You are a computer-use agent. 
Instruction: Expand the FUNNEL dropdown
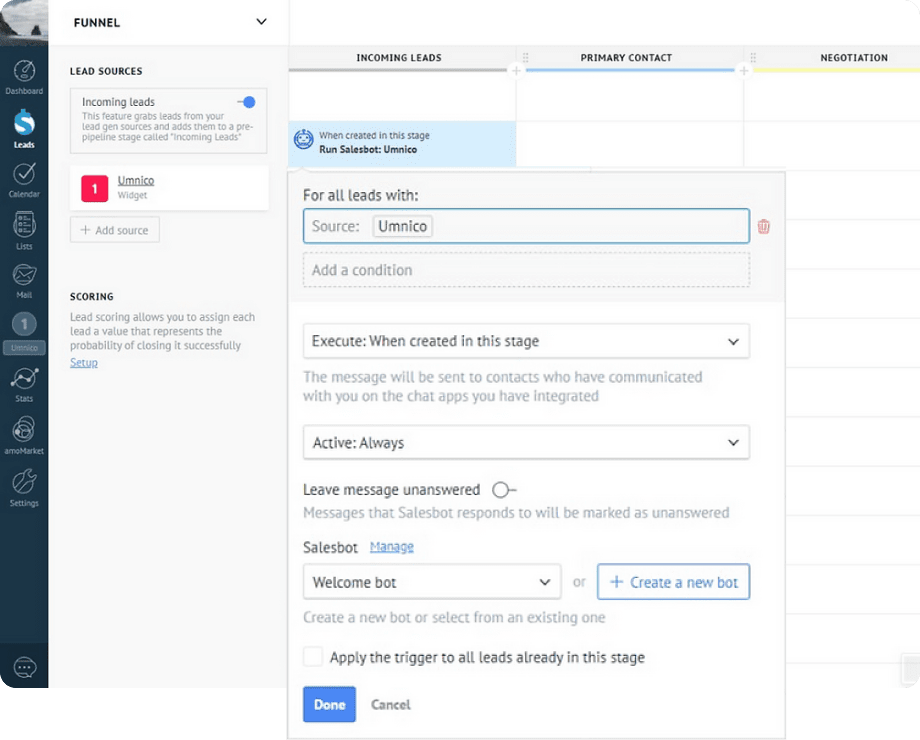click(x=261, y=21)
